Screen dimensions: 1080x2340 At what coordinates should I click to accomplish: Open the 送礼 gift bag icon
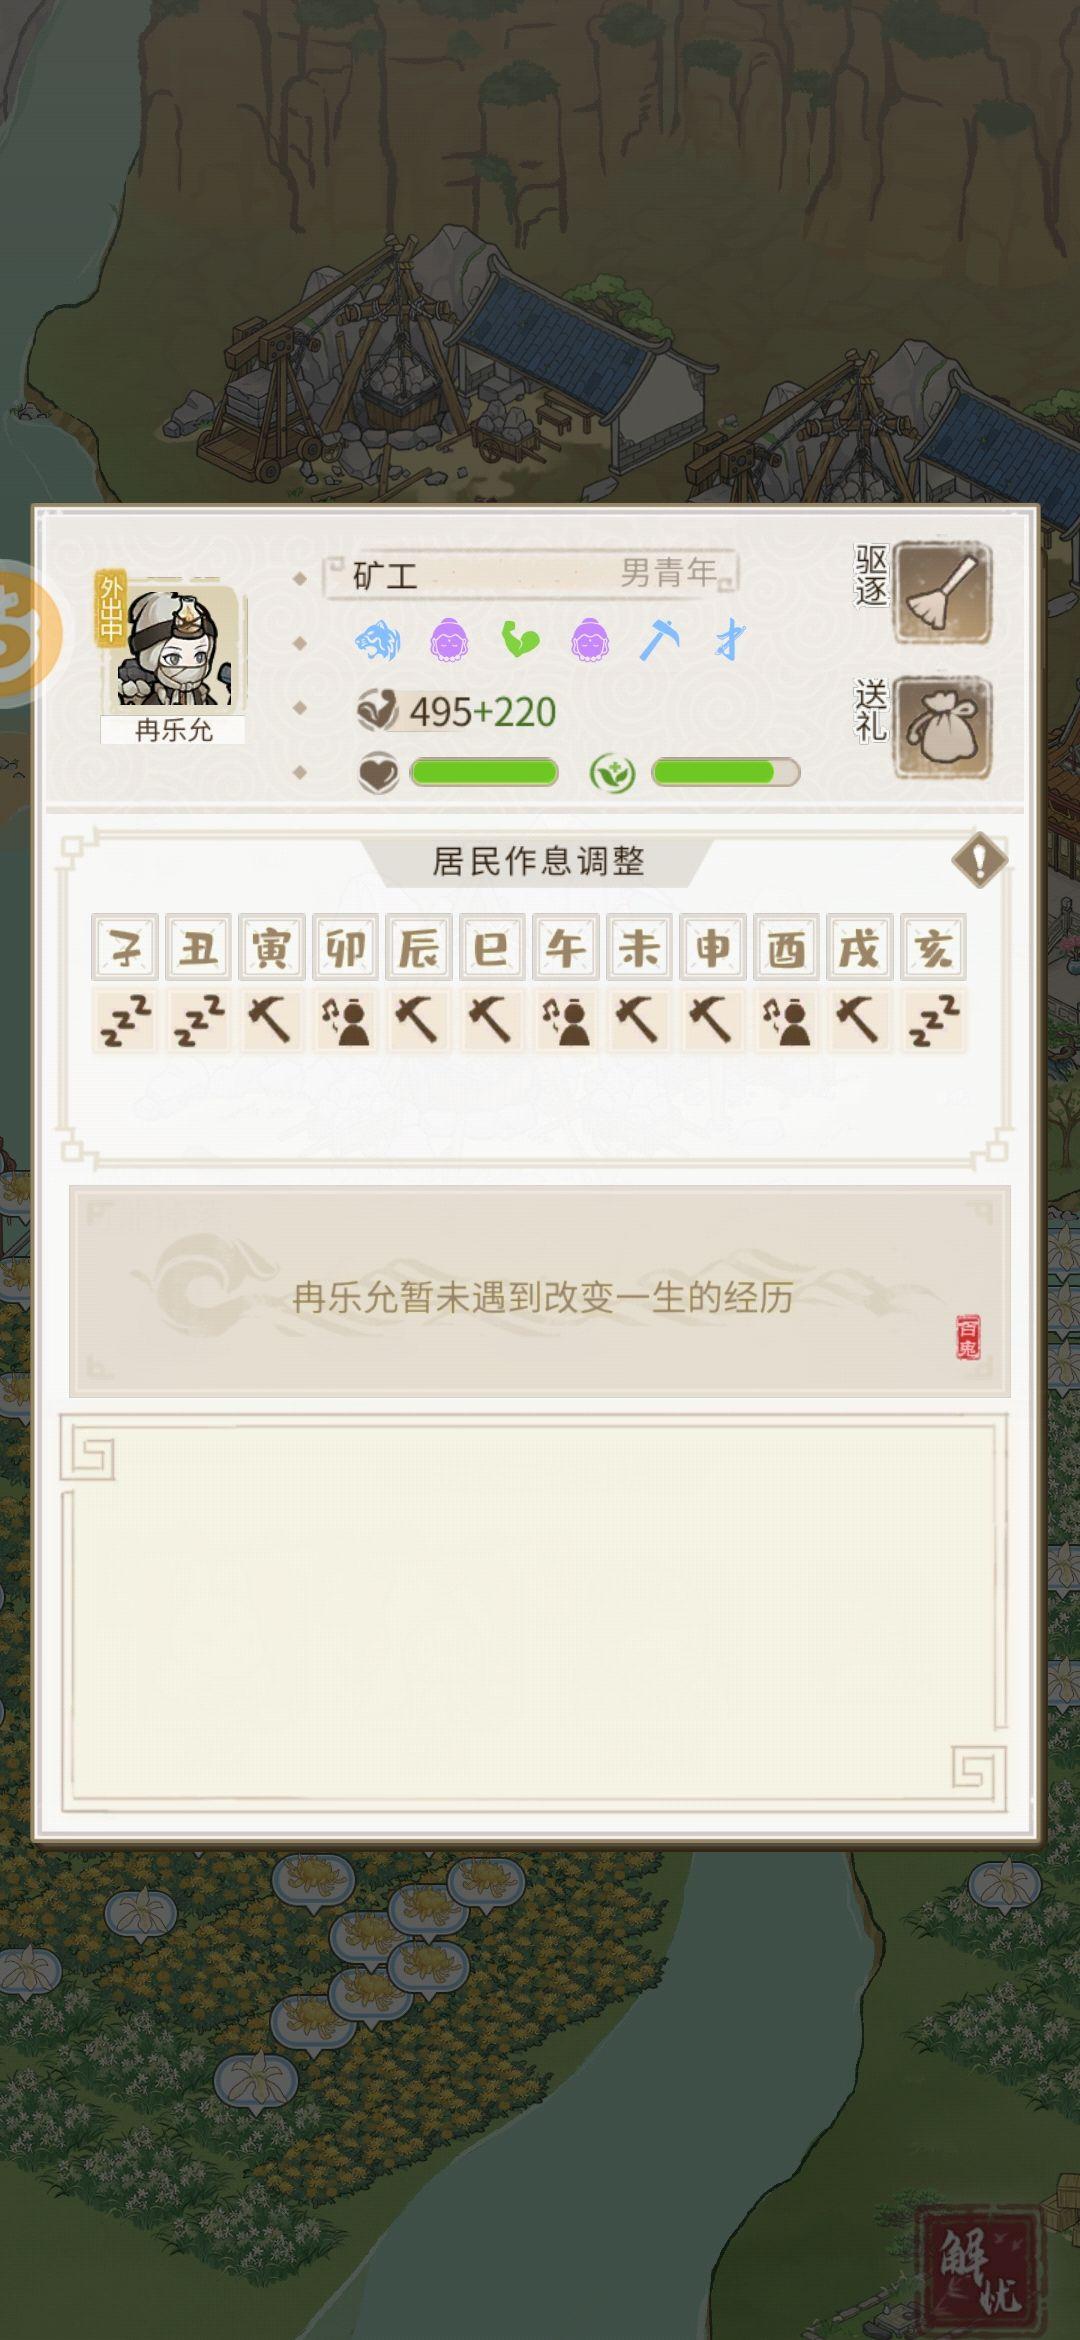tap(942, 727)
